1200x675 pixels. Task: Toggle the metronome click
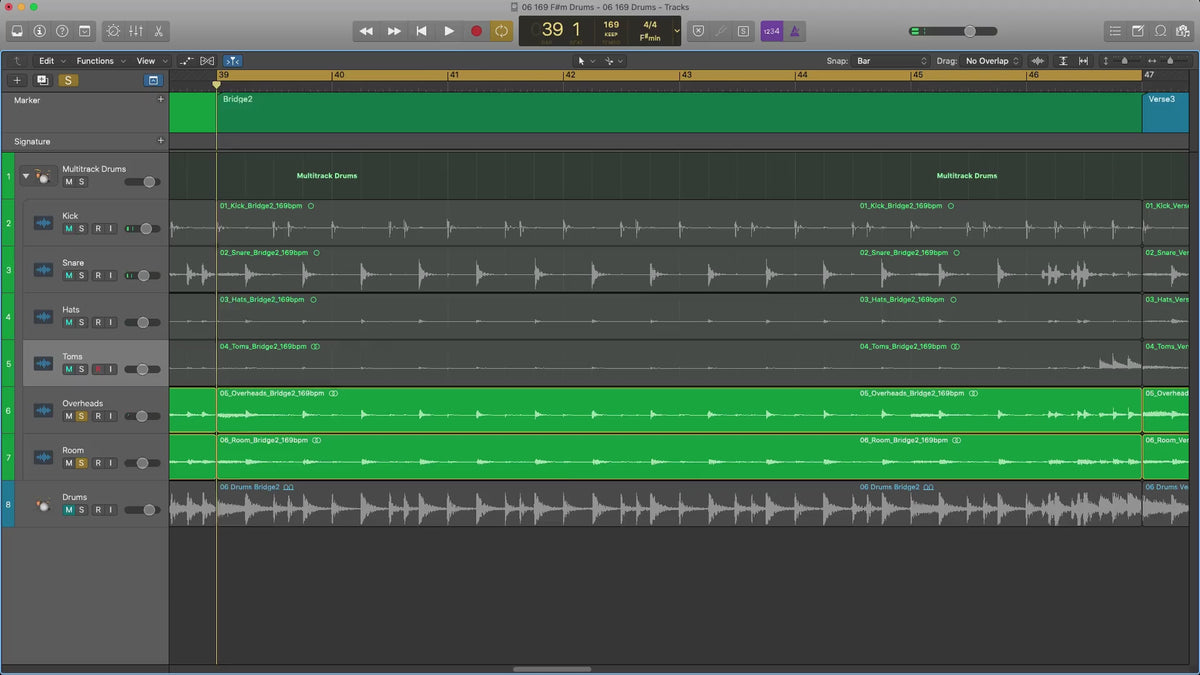click(795, 31)
